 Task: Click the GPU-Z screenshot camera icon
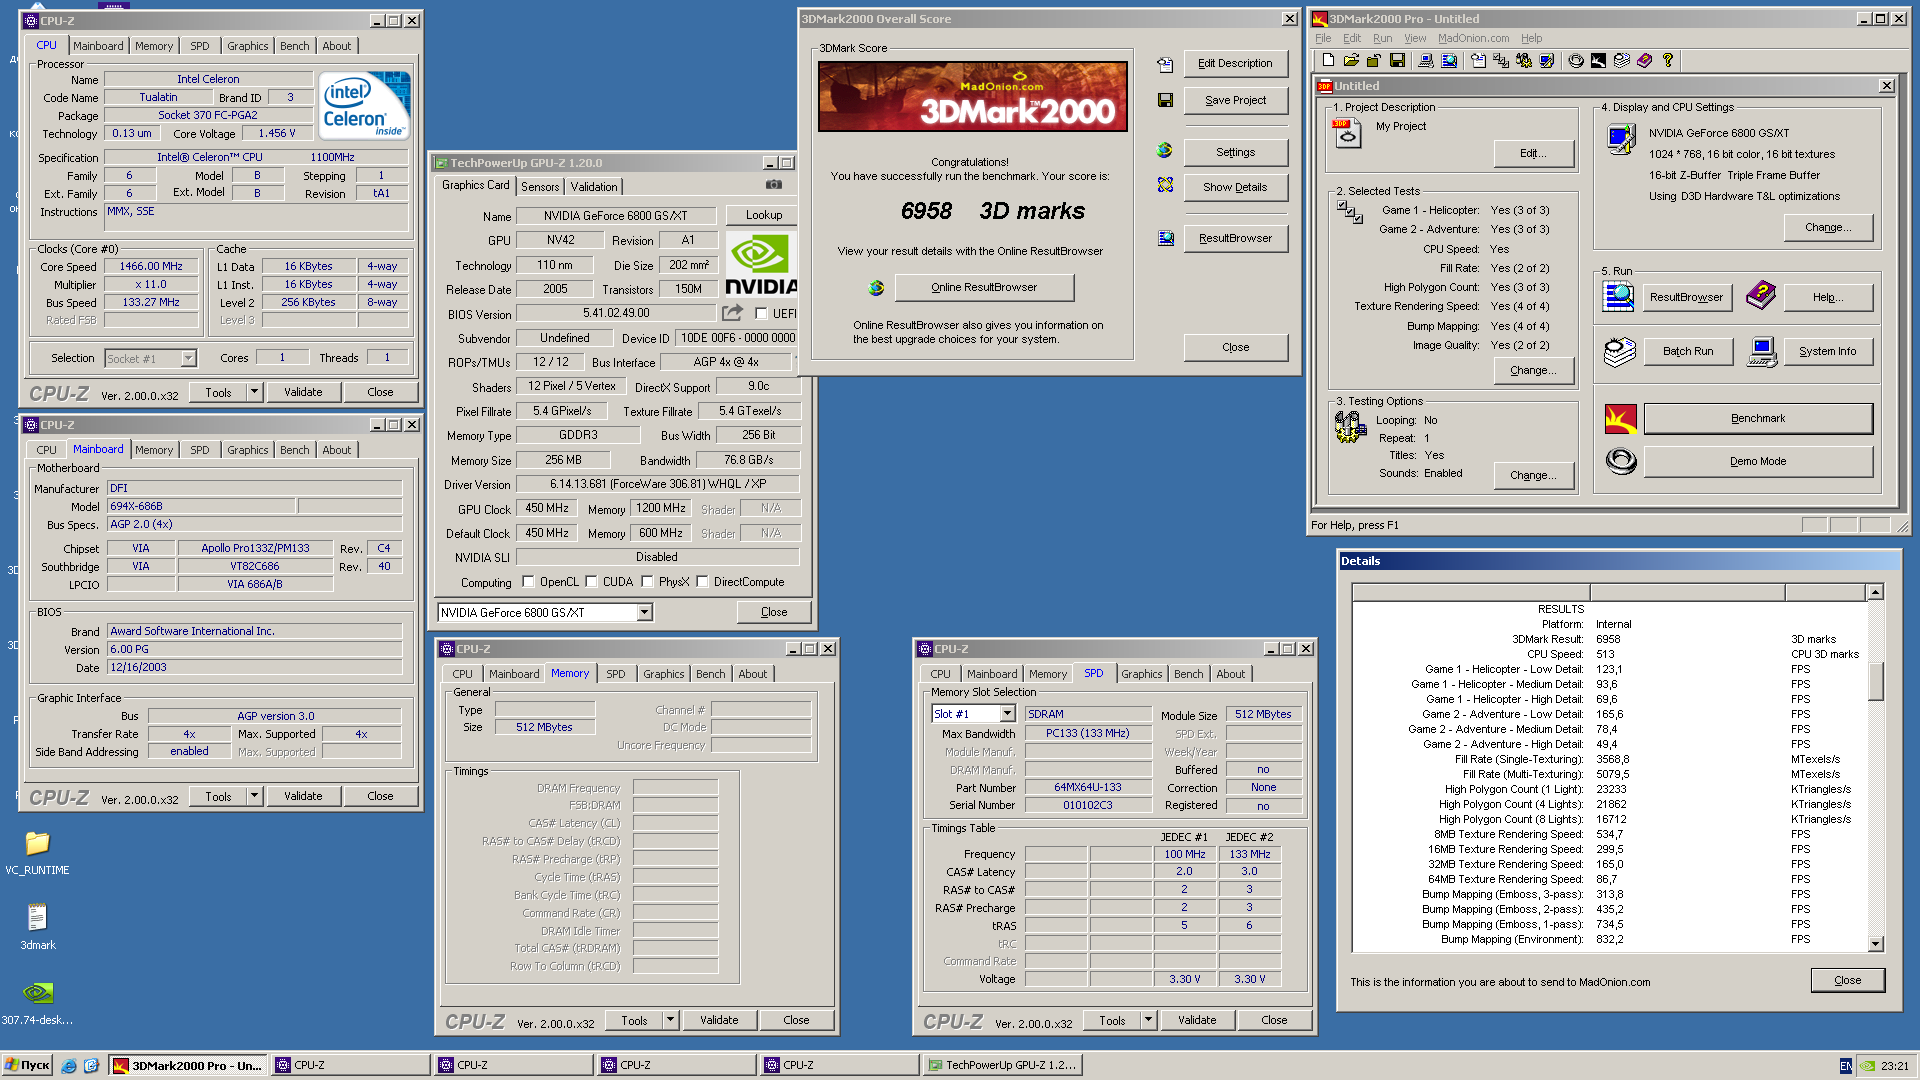tap(774, 185)
